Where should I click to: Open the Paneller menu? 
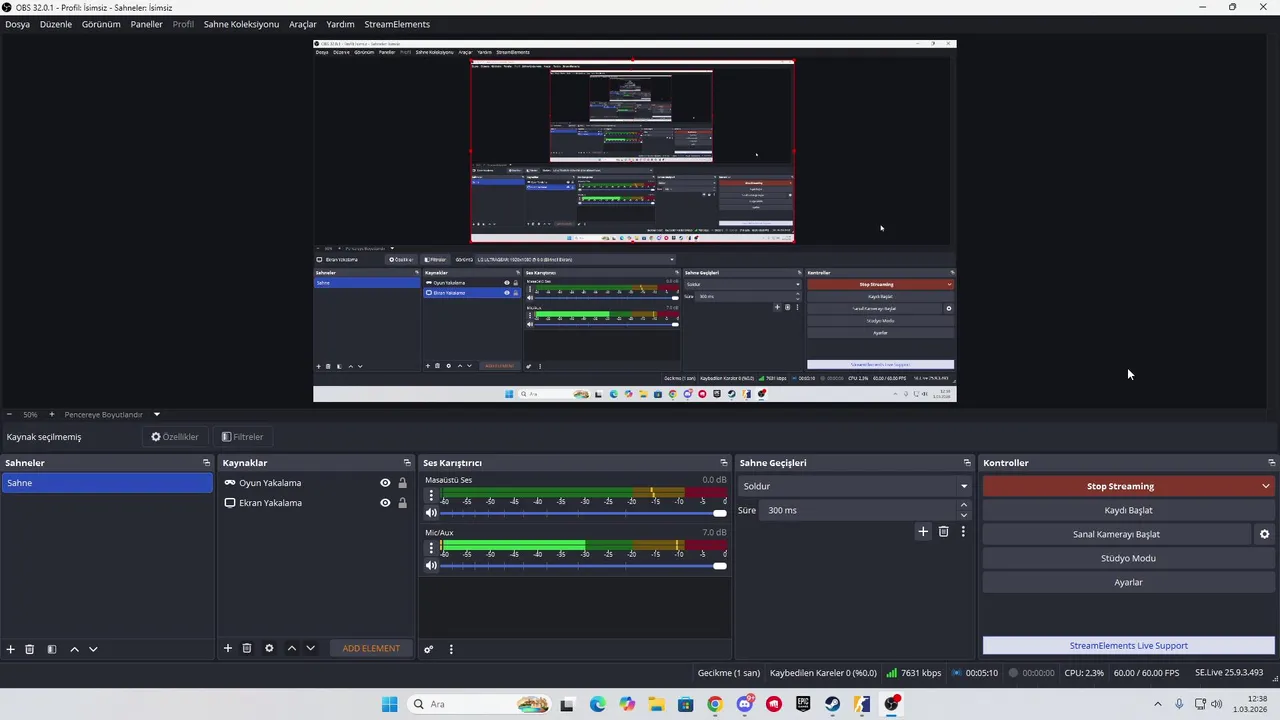click(x=146, y=24)
